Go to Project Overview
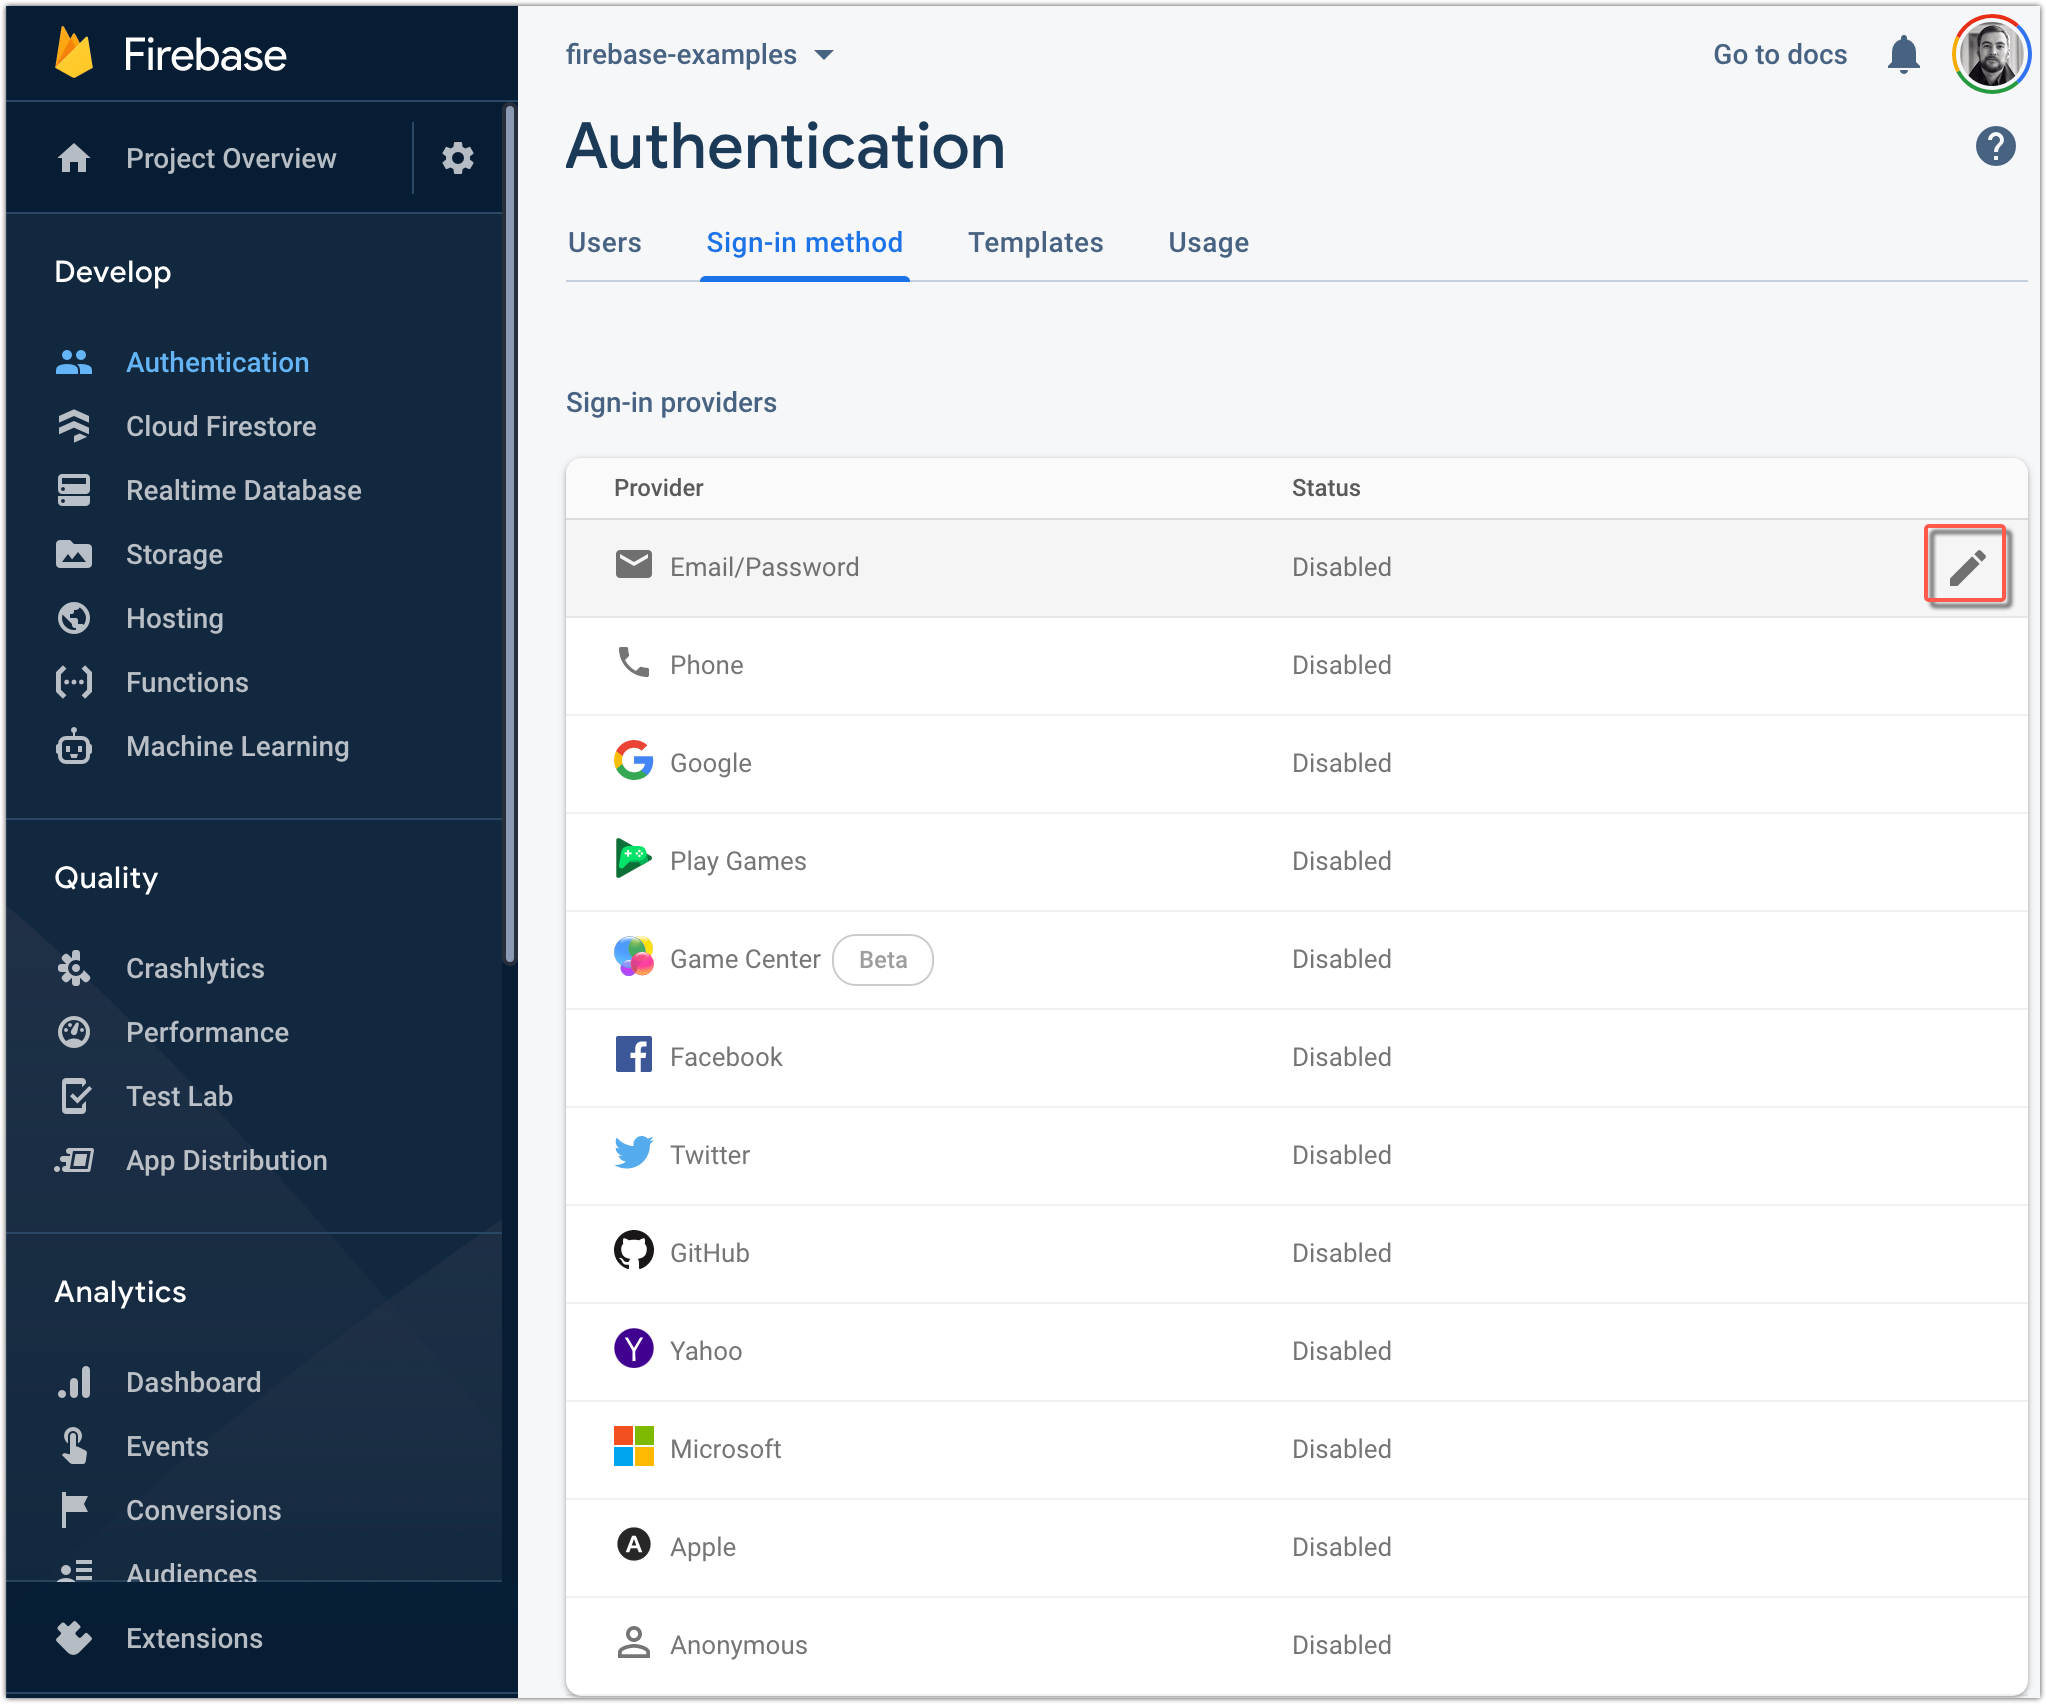 231,158
